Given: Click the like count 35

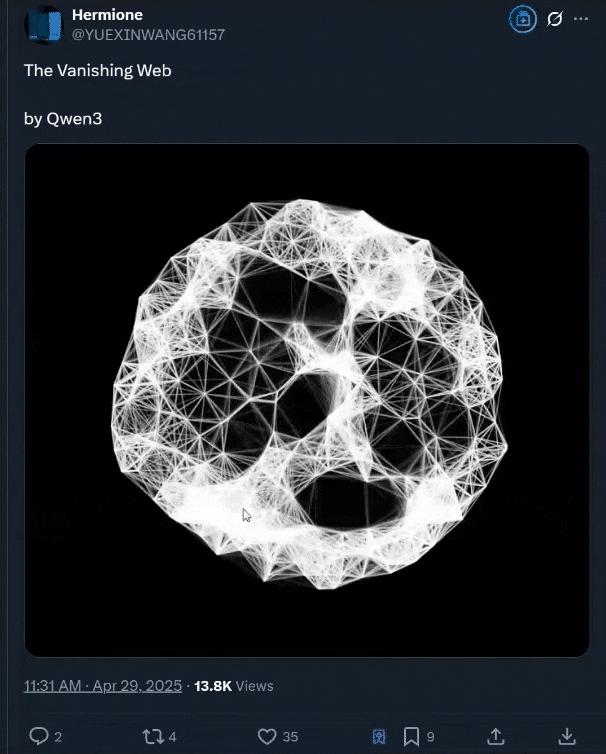Looking at the screenshot, I should (x=290, y=737).
